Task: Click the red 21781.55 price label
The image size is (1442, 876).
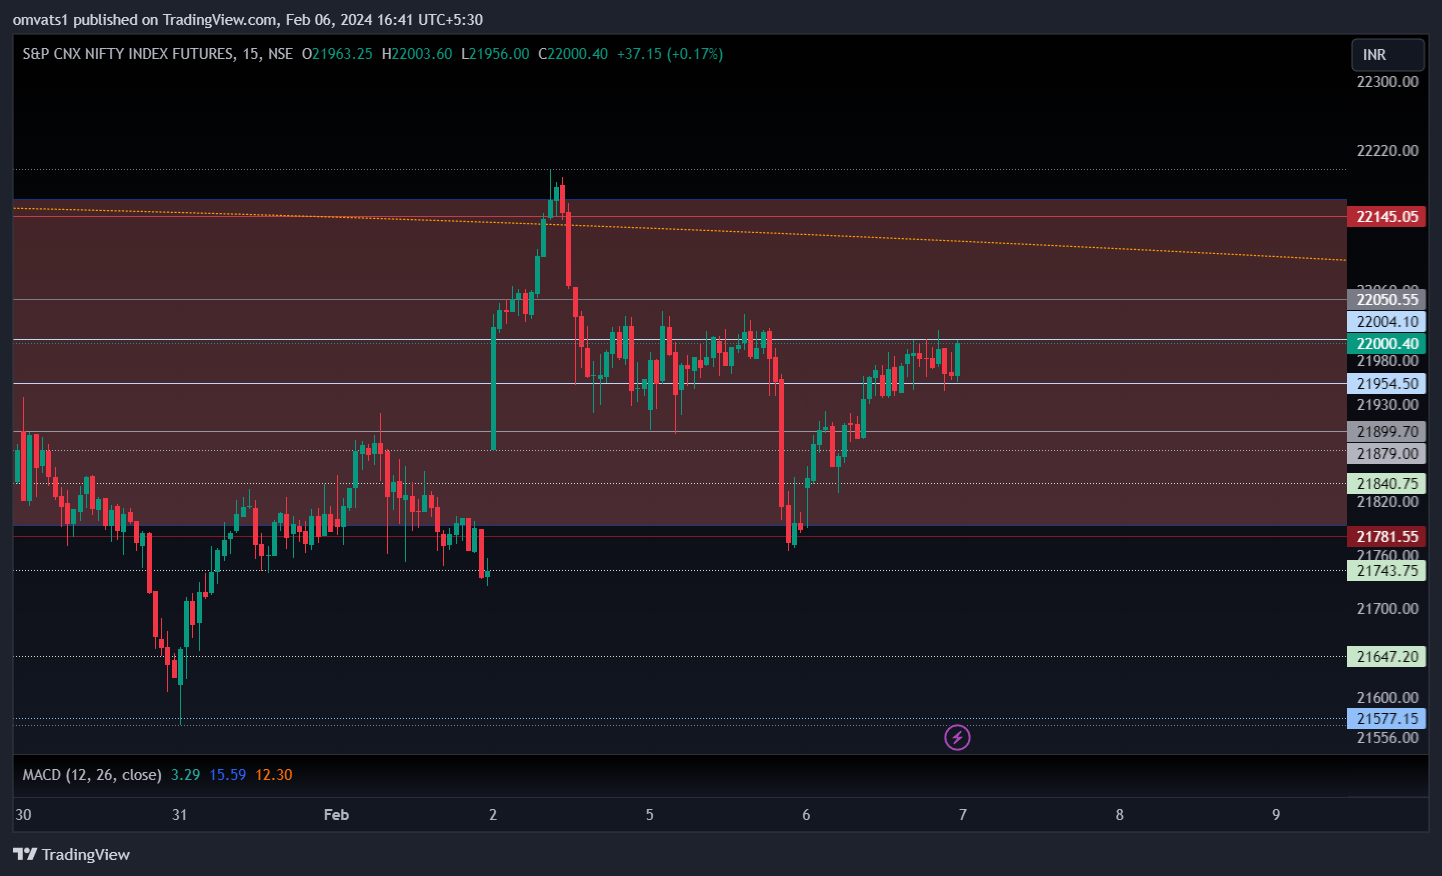Action: click(1386, 537)
